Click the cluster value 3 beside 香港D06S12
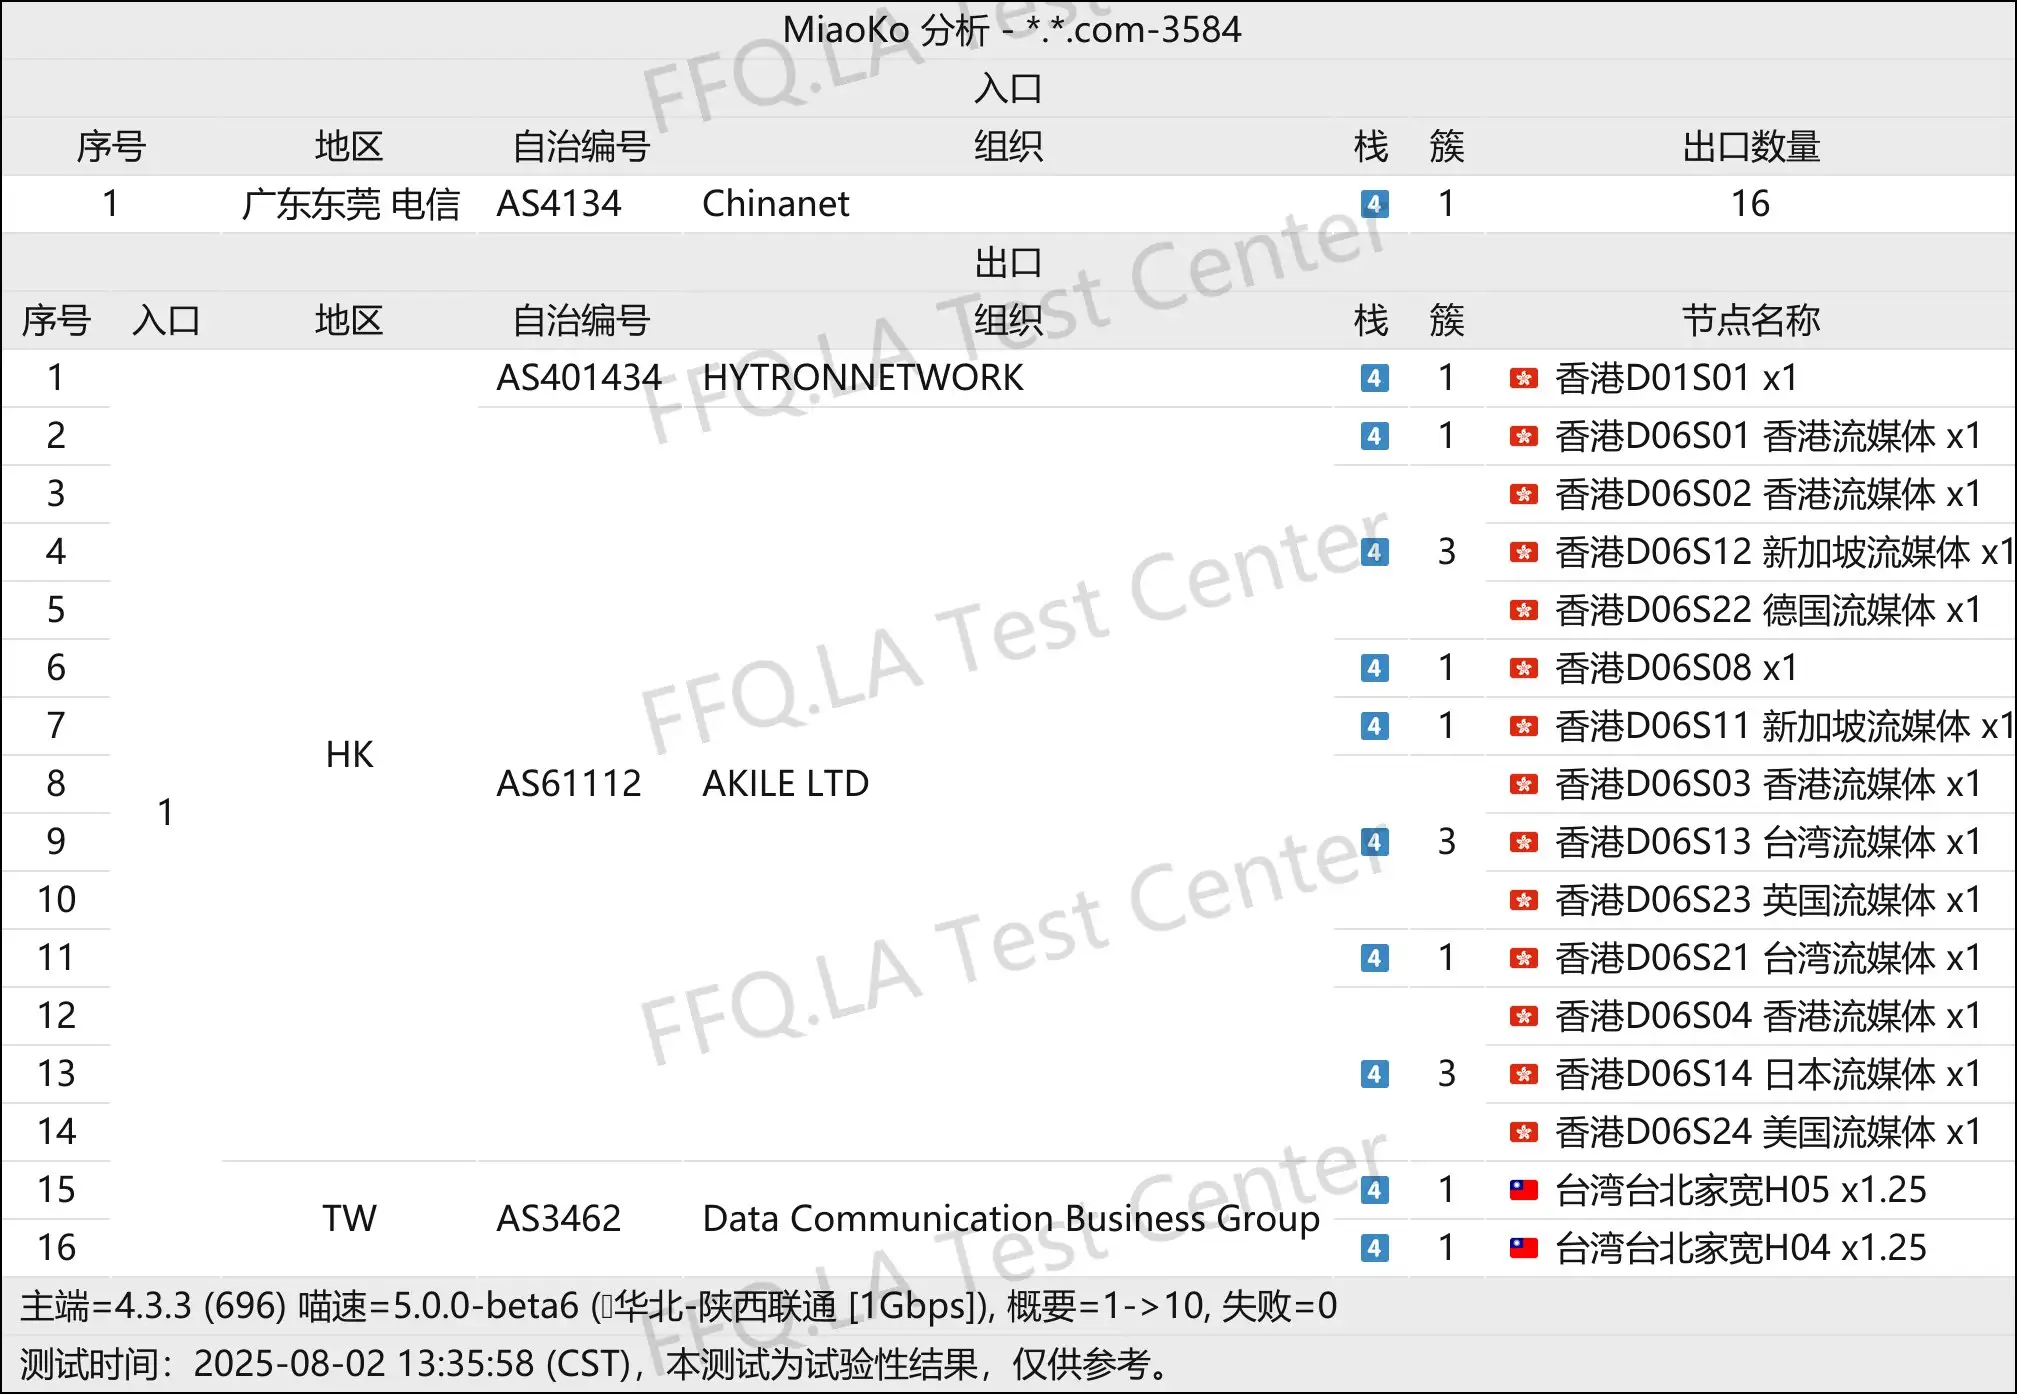Image resolution: width=2017 pixels, height=1394 pixels. click(x=1446, y=552)
